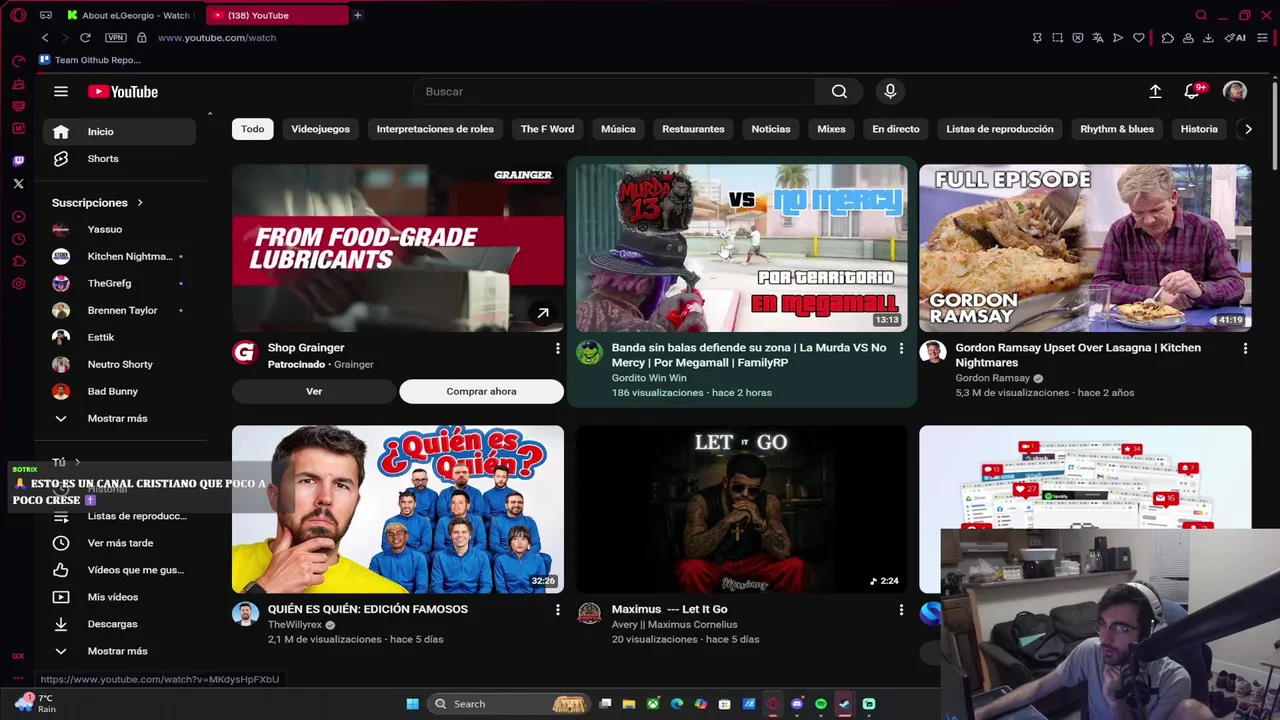The image size is (1280, 720).
Task: Filter by The F Word chip
Action: point(547,128)
